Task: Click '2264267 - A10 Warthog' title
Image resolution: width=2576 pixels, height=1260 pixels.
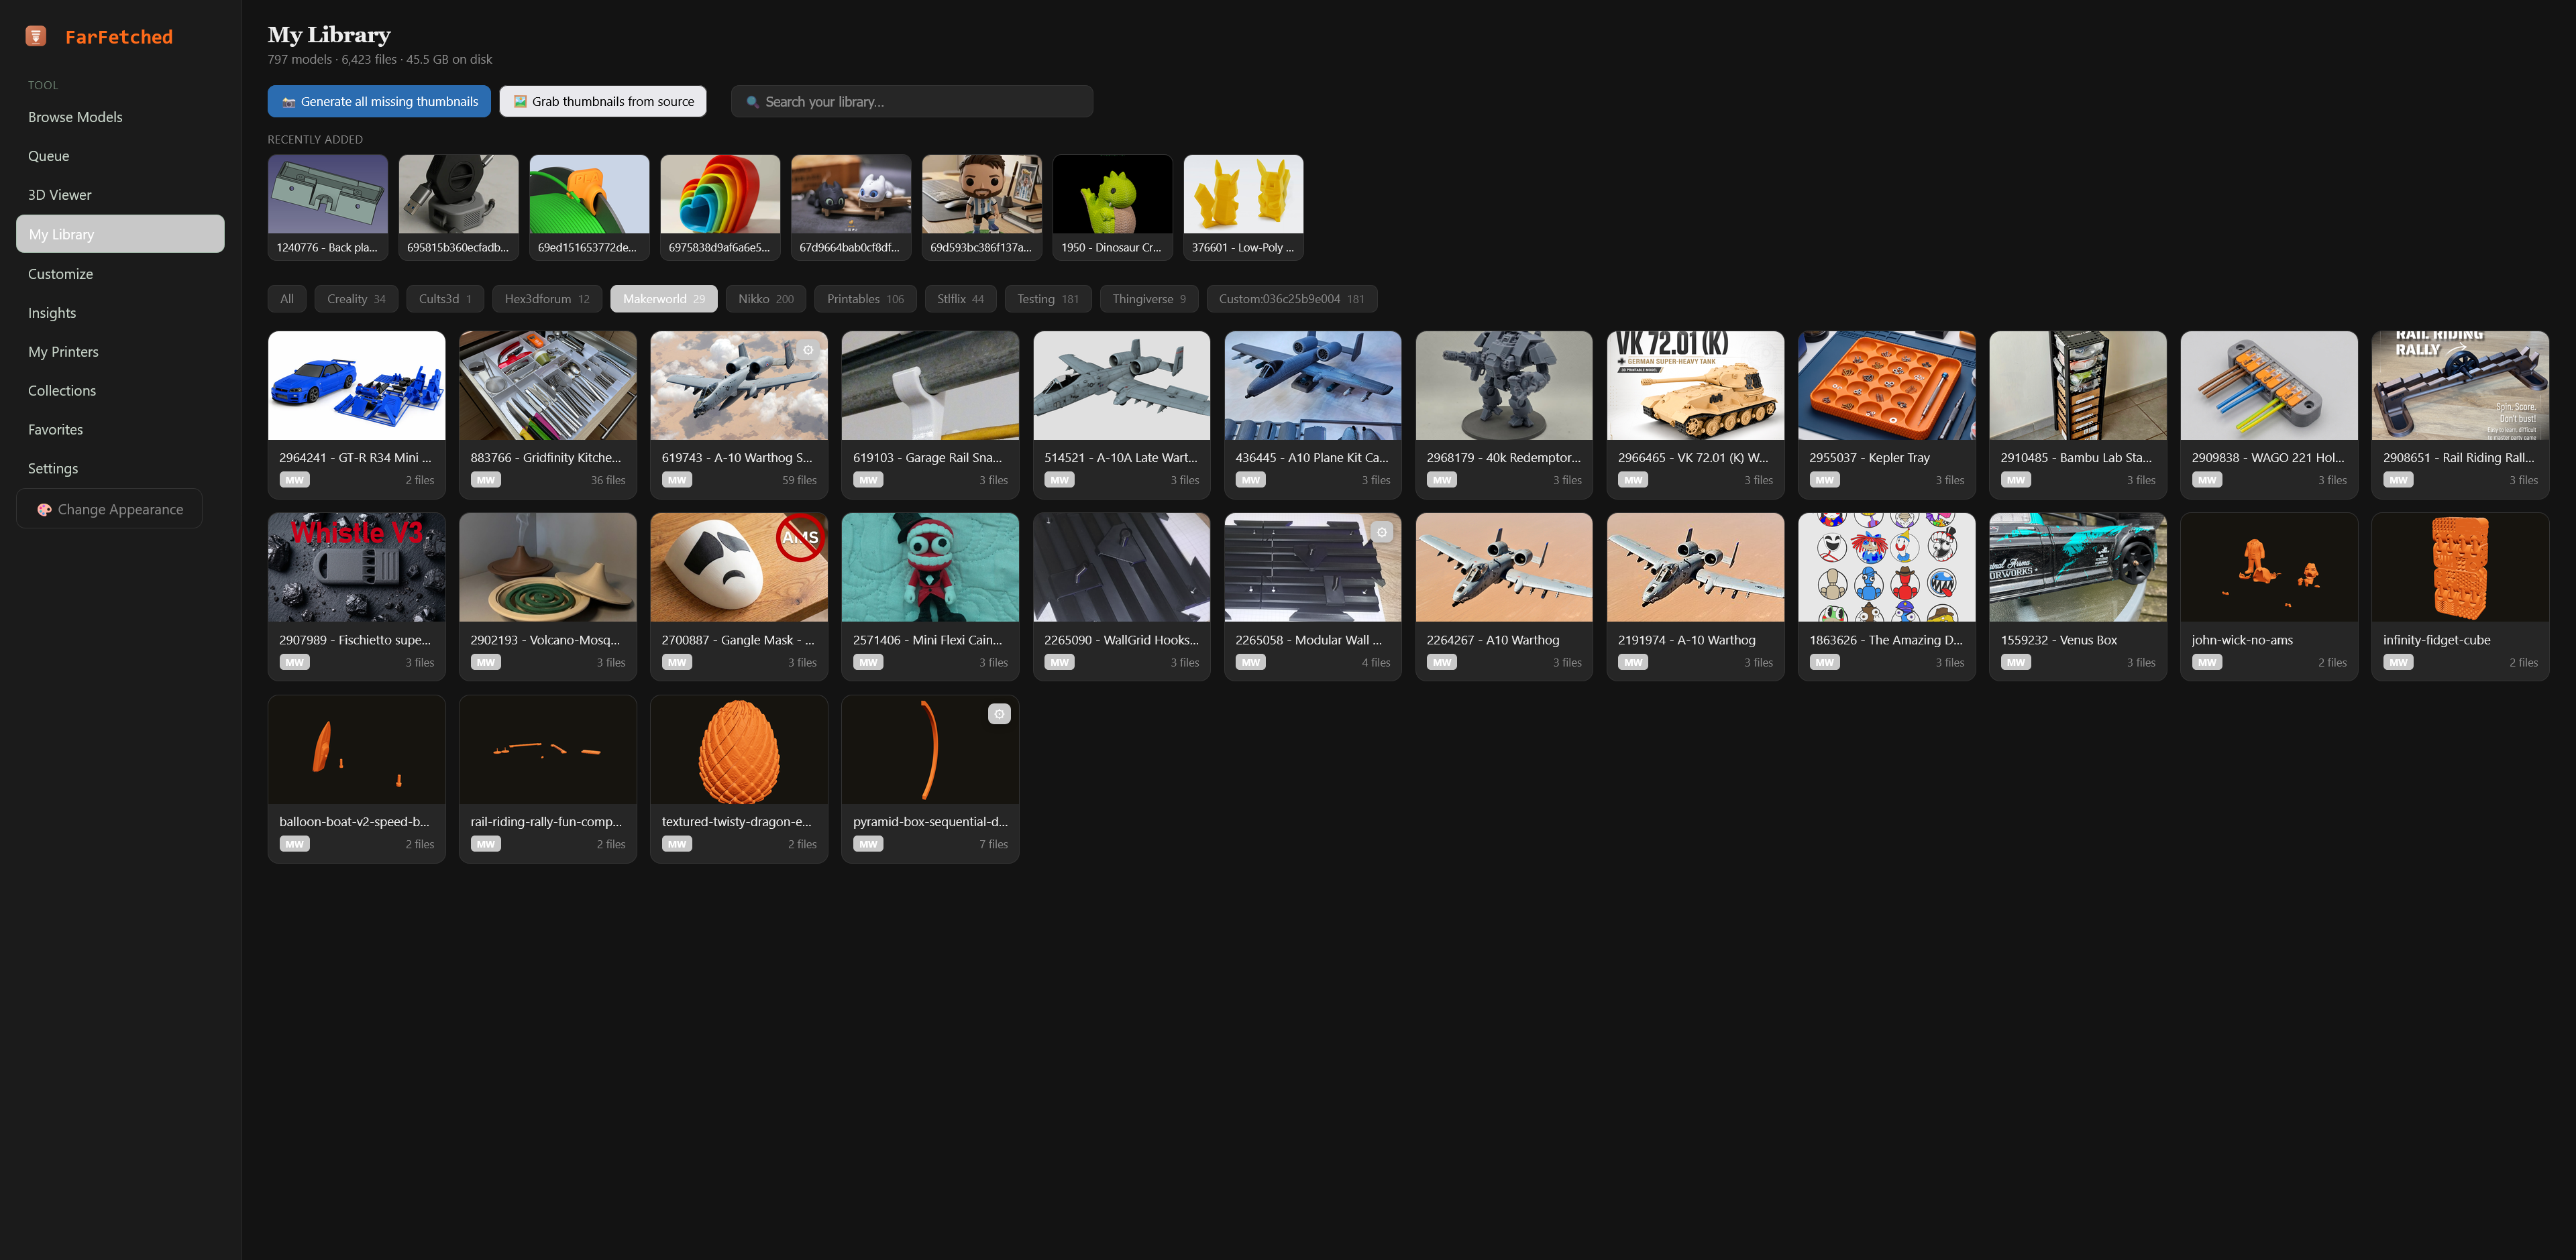Action: pos(1493,640)
